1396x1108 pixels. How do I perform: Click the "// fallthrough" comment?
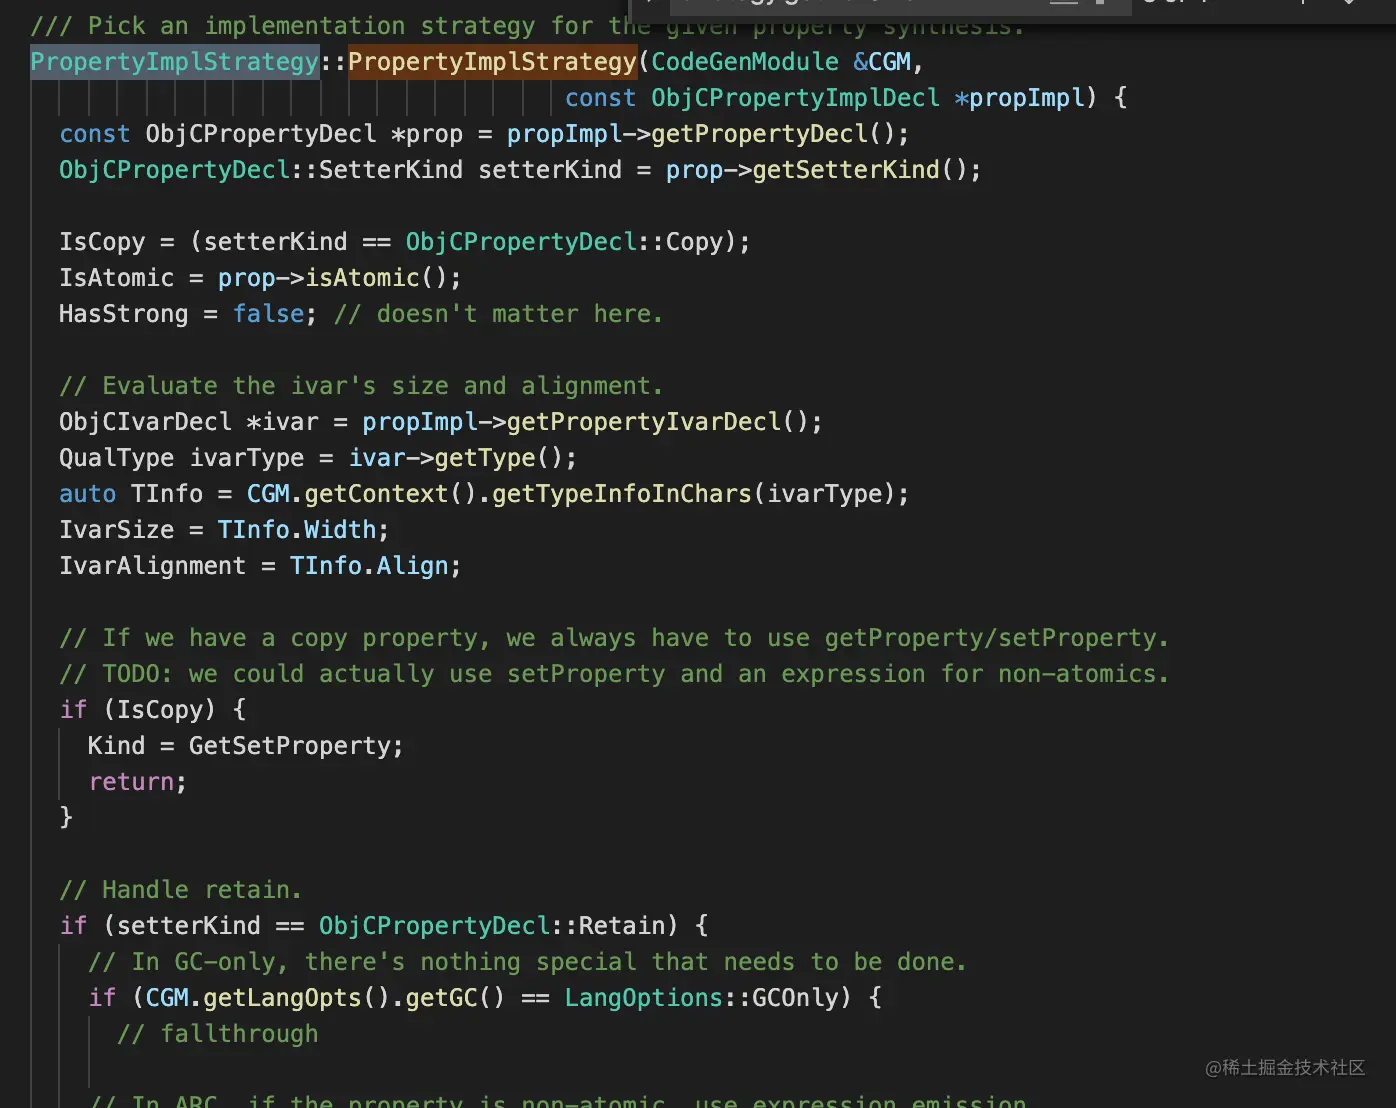pos(217,1034)
